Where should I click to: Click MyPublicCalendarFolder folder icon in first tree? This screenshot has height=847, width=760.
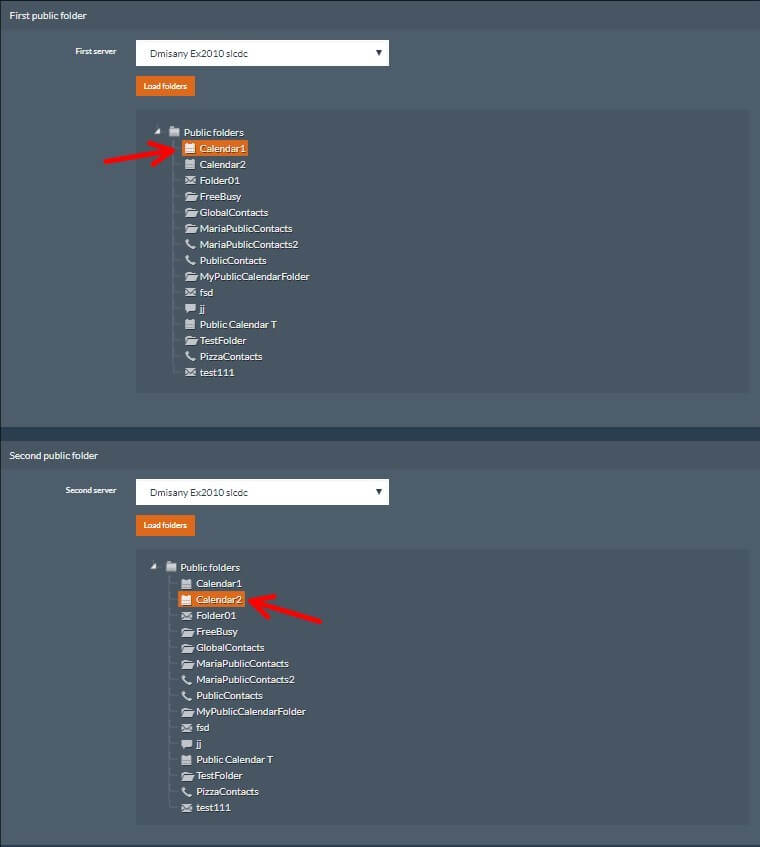click(191, 276)
